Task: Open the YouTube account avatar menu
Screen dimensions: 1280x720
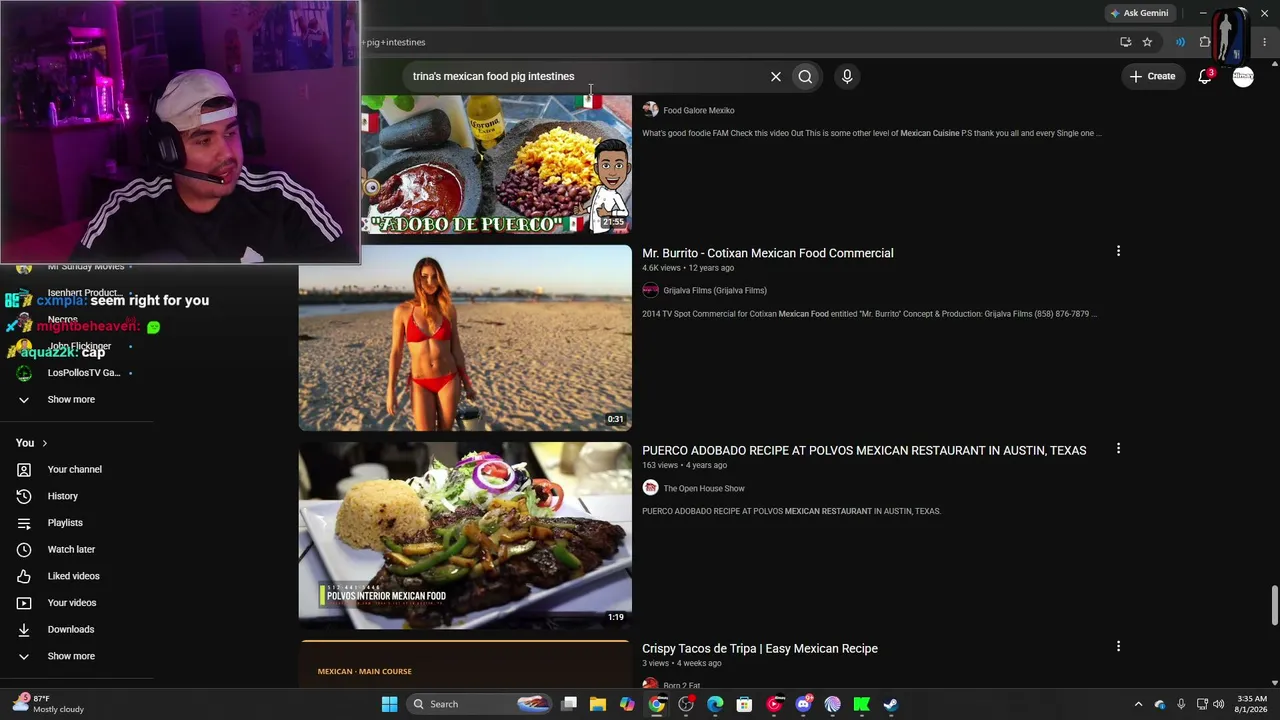Action: [x=1243, y=76]
